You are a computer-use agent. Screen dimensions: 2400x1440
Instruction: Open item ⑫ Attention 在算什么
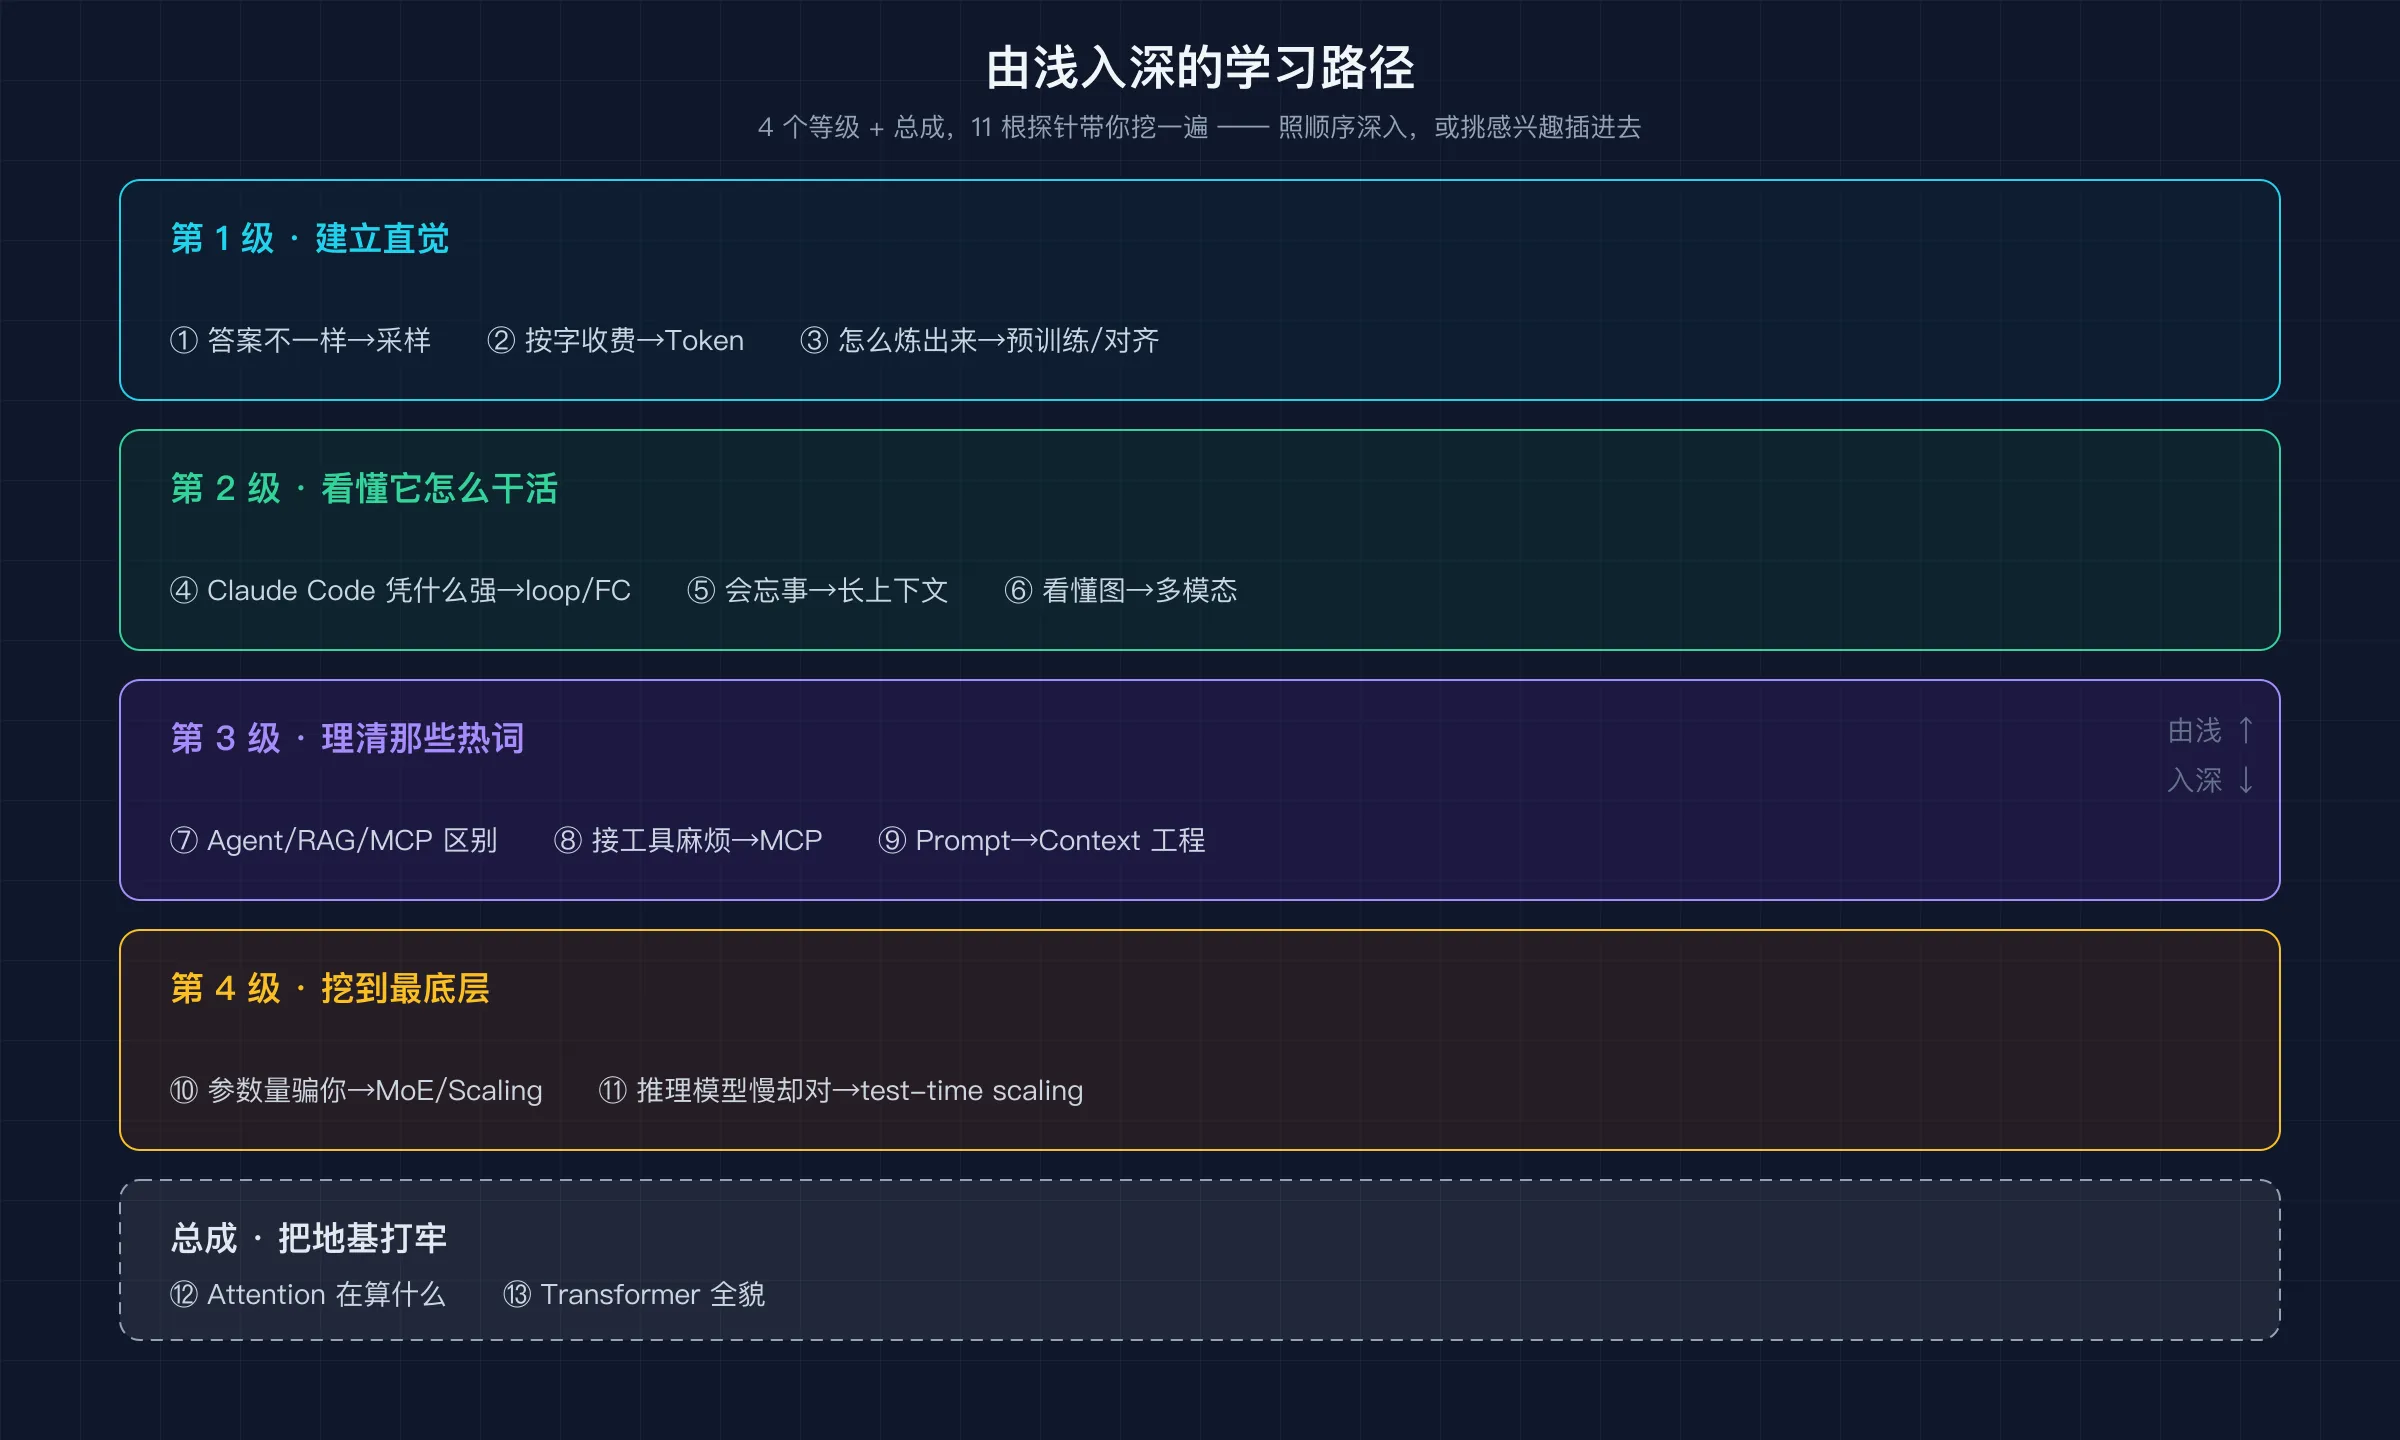click(307, 1294)
